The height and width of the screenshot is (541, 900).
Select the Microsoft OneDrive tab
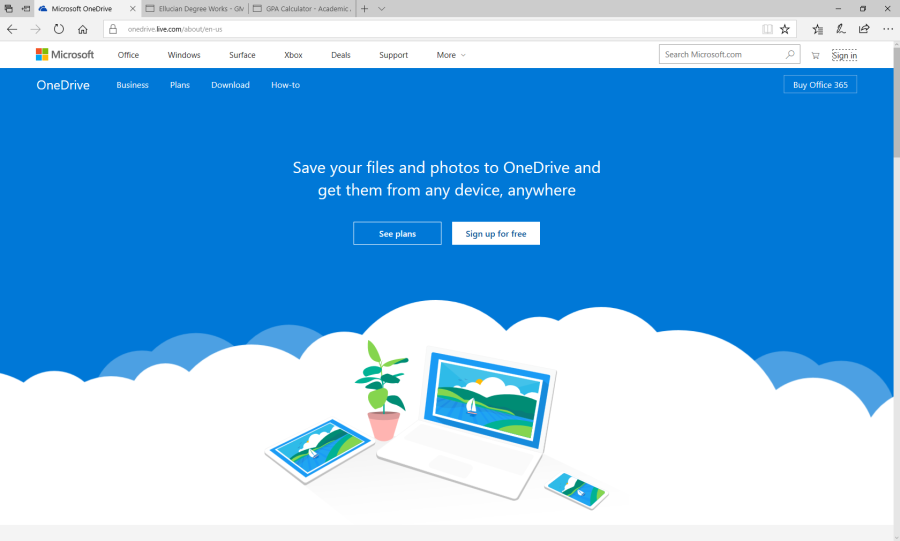click(86, 9)
